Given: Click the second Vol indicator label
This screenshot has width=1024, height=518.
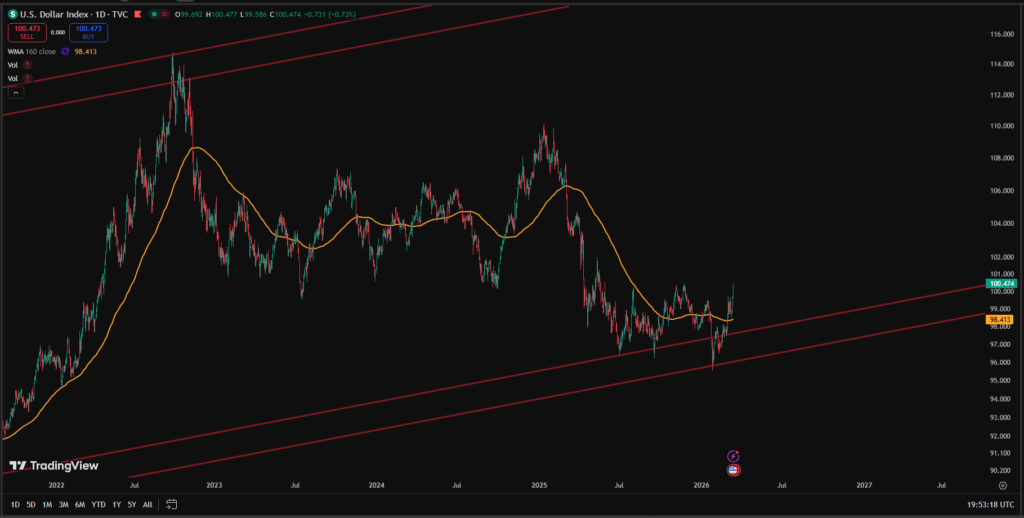Looking at the screenshot, I should pos(12,78).
